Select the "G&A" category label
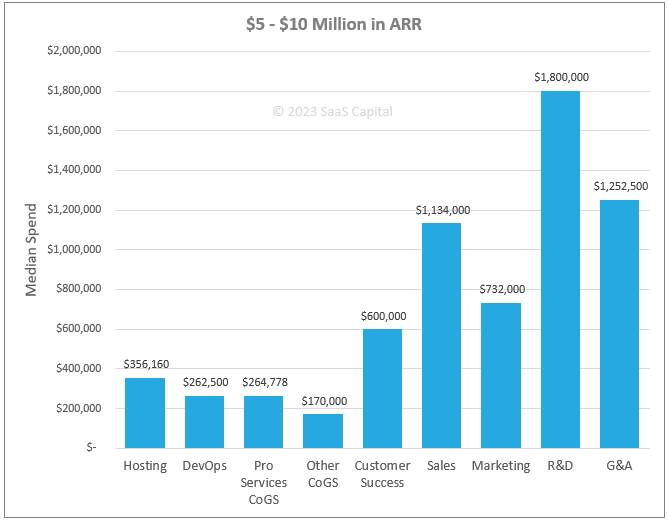This screenshot has height=521, width=668. click(619, 466)
